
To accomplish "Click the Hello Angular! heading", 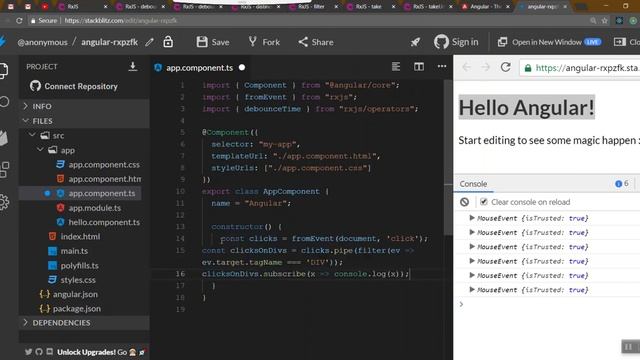I will point(527,107).
